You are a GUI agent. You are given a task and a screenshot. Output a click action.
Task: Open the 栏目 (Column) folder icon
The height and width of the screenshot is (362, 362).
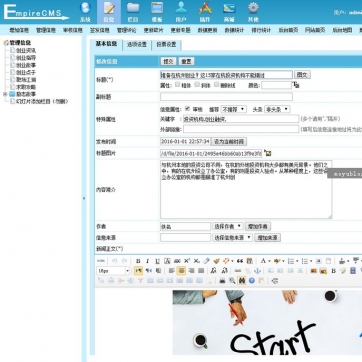pyautogui.click(x=133, y=8)
